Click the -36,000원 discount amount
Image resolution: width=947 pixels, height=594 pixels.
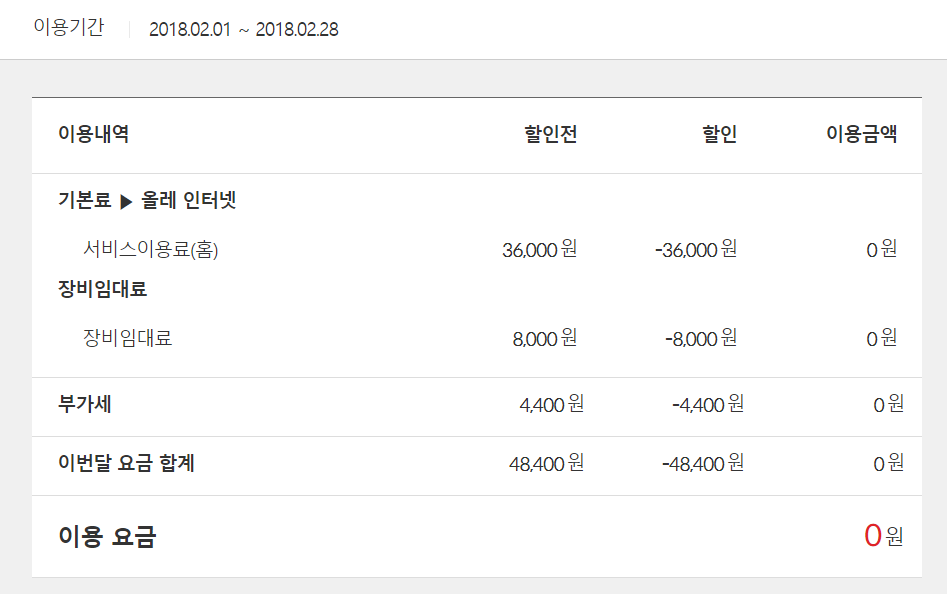tap(695, 249)
